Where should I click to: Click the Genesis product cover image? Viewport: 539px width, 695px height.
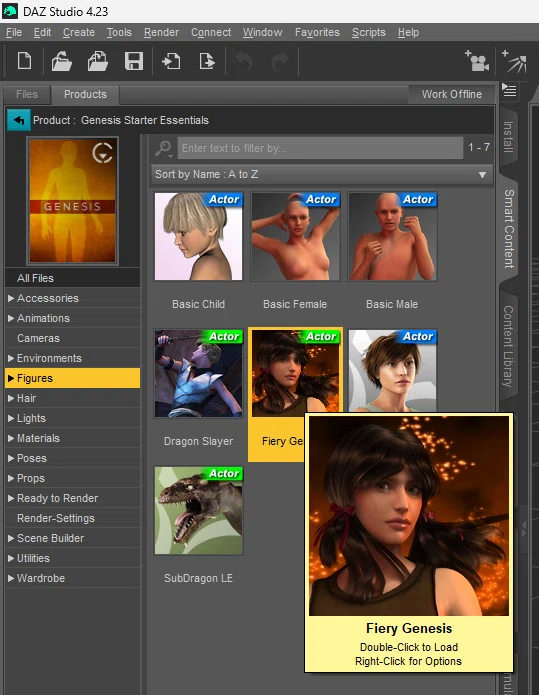pyautogui.click(x=73, y=200)
